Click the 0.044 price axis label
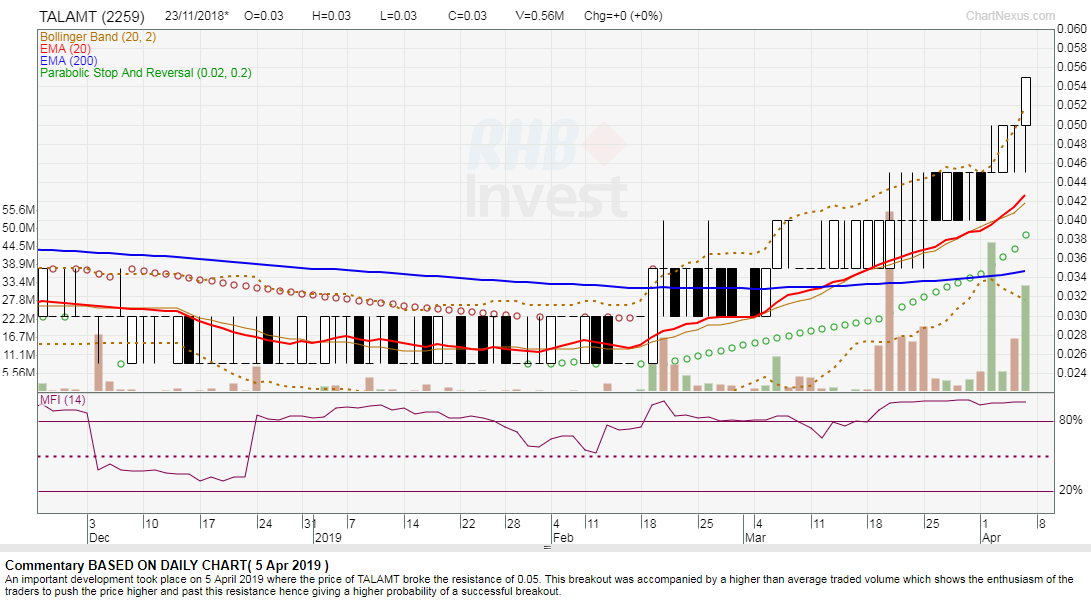Image resolution: width=1091 pixels, height=609 pixels. tap(1072, 182)
